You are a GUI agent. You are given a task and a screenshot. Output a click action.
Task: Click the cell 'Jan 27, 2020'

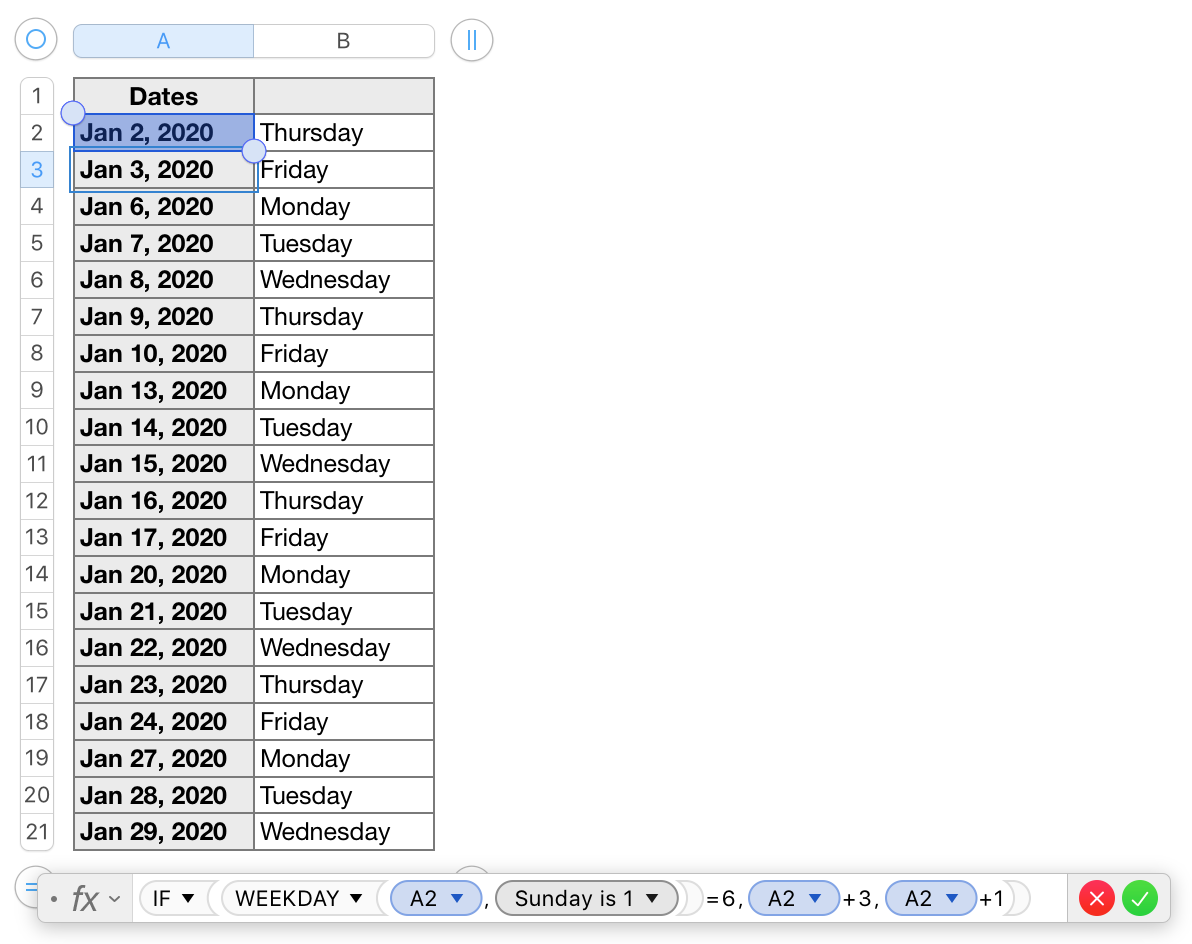pyautogui.click(x=163, y=758)
